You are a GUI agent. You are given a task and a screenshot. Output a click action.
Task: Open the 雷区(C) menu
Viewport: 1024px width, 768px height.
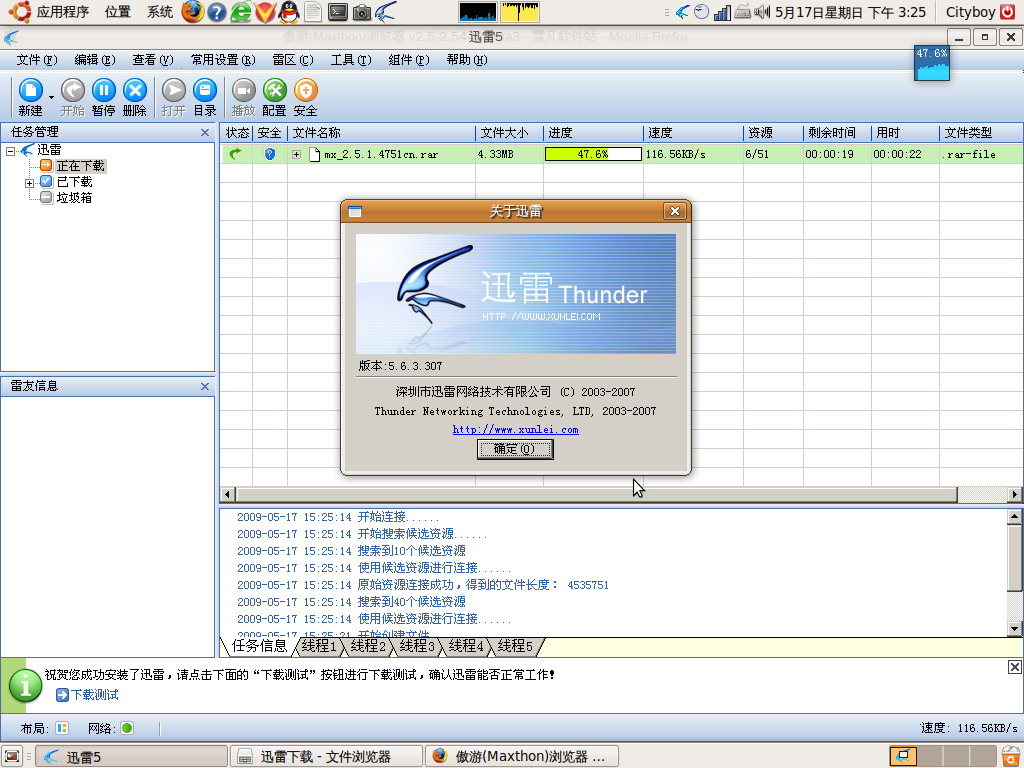coord(293,60)
